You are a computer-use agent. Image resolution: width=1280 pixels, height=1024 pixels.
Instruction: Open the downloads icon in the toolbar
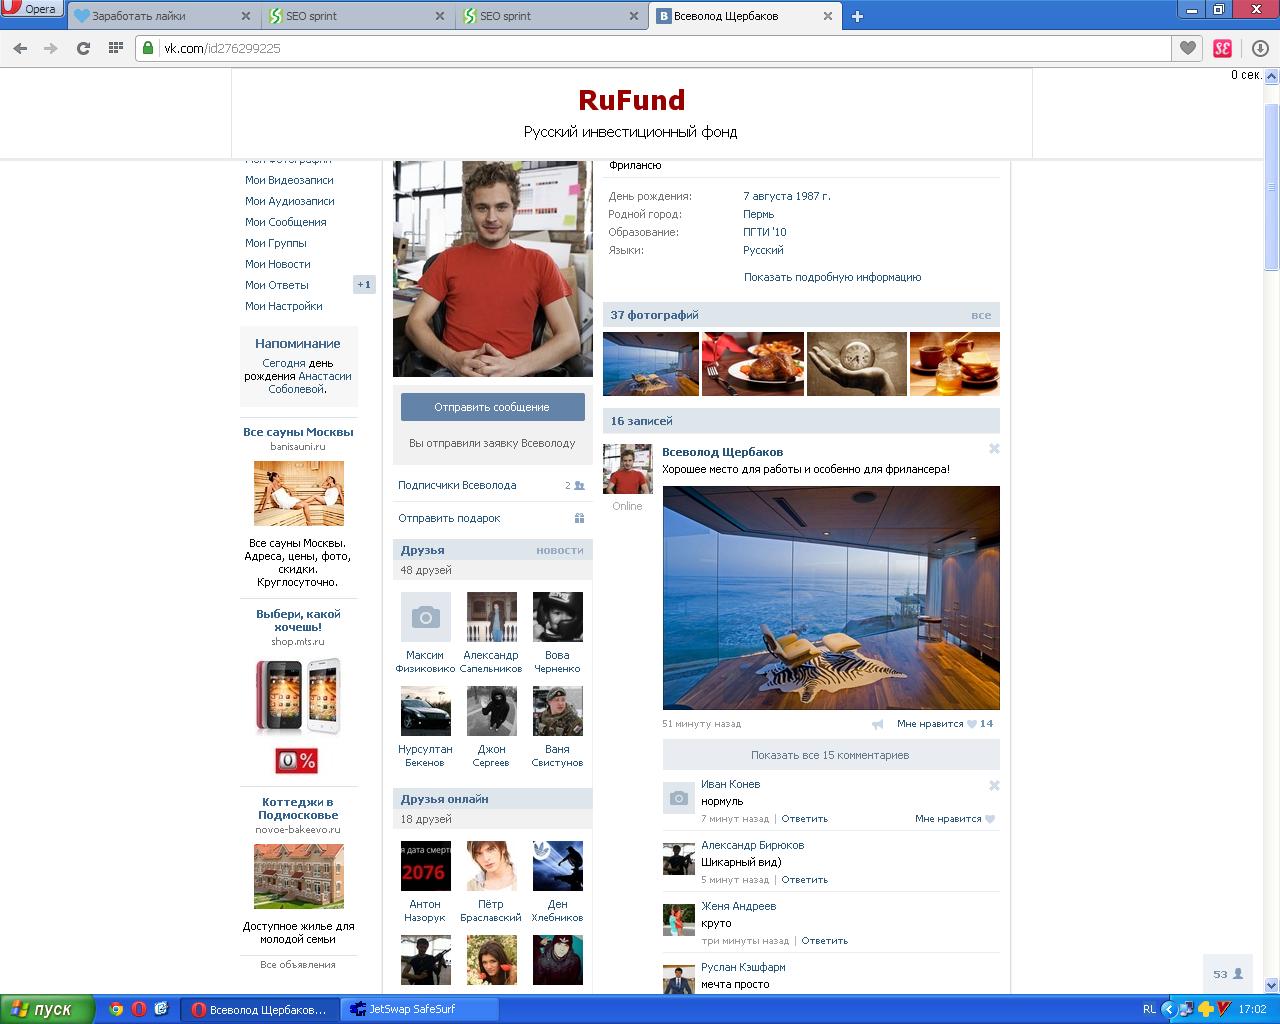(x=1260, y=48)
